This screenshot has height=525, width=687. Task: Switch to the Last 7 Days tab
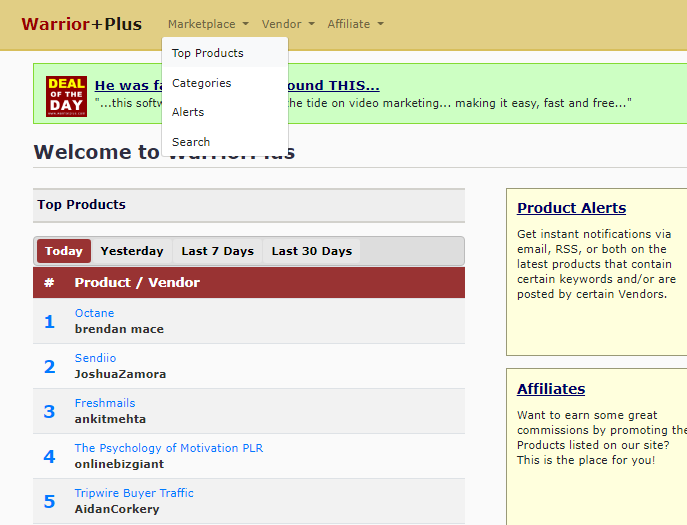coord(218,251)
